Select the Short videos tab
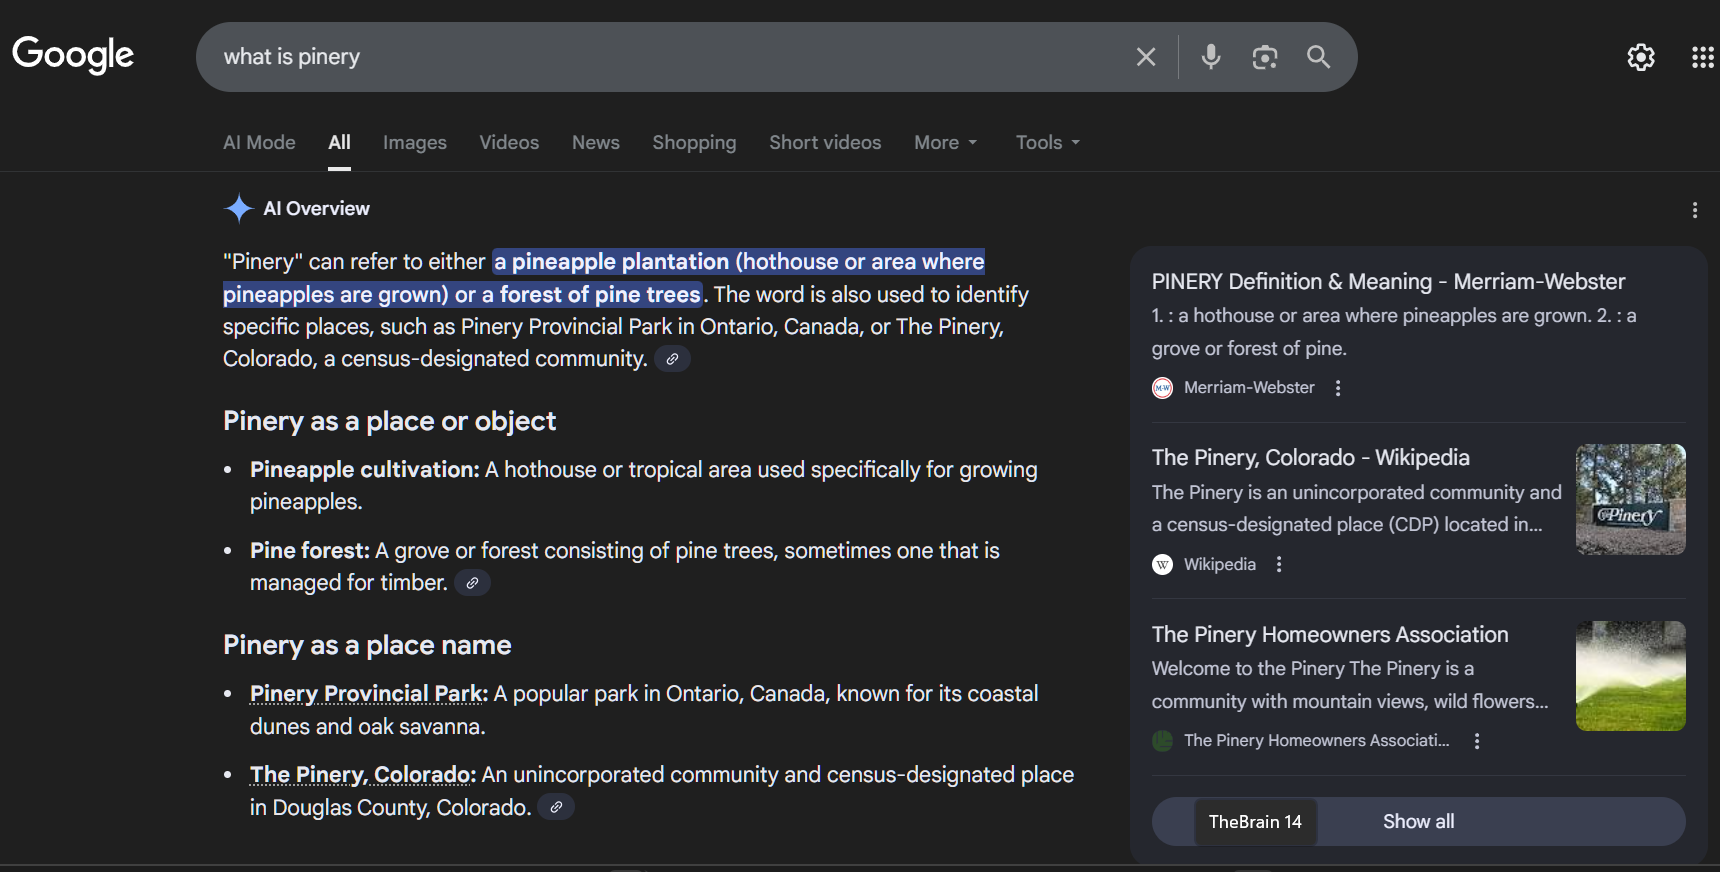Viewport: 1720px width, 872px height. pyautogui.click(x=825, y=143)
